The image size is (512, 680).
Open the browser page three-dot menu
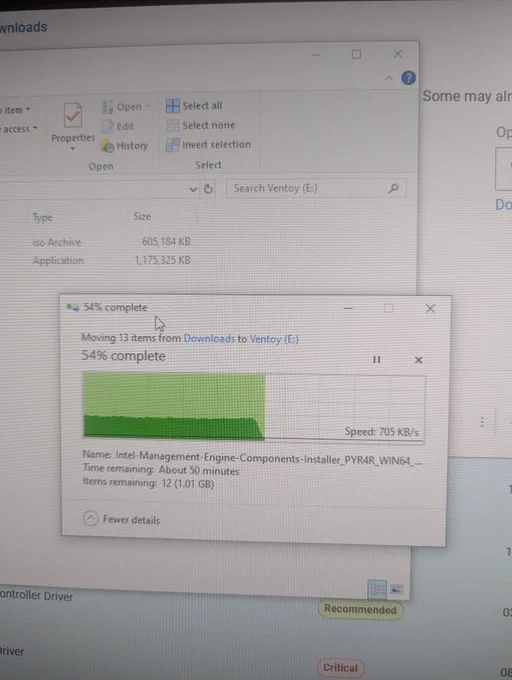pyautogui.click(x=482, y=422)
